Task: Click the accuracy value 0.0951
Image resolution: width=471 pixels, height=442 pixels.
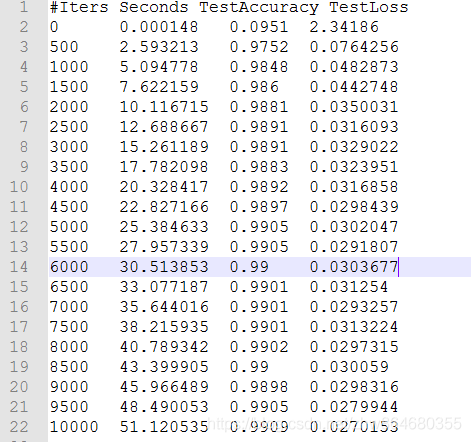Action: 259,27
